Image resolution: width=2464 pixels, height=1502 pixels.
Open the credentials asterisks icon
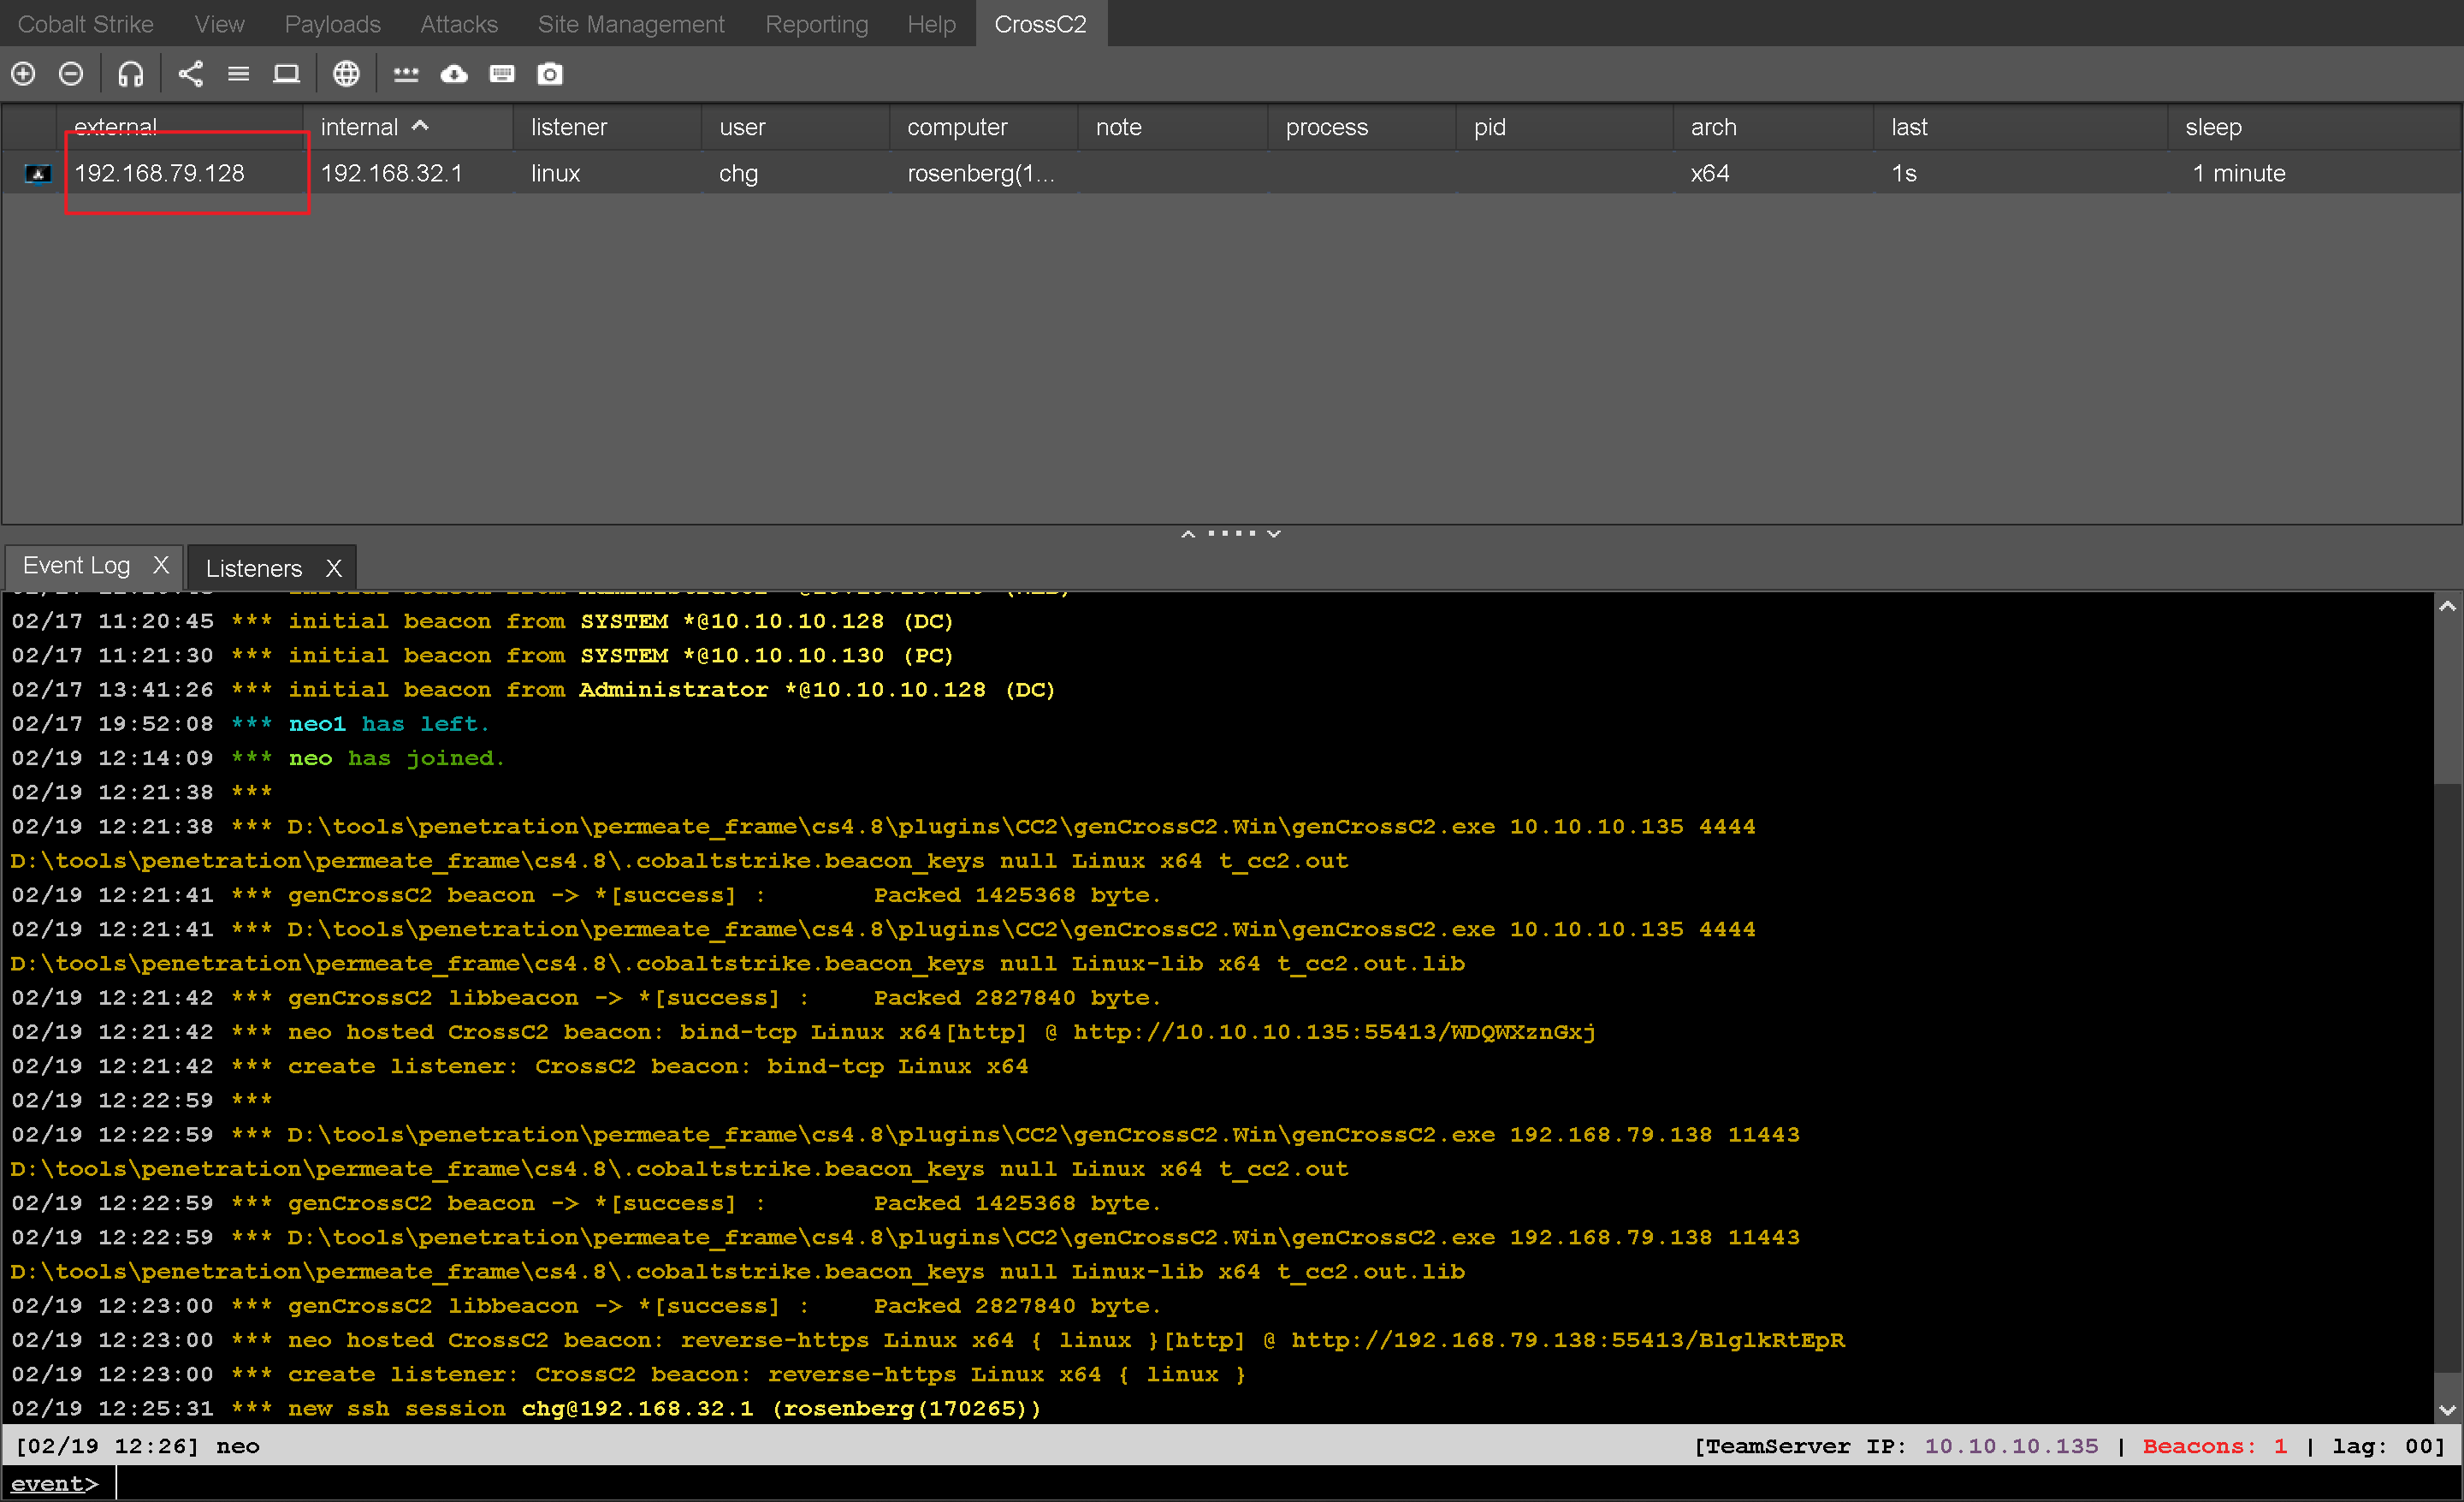pyautogui.click(x=405, y=74)
